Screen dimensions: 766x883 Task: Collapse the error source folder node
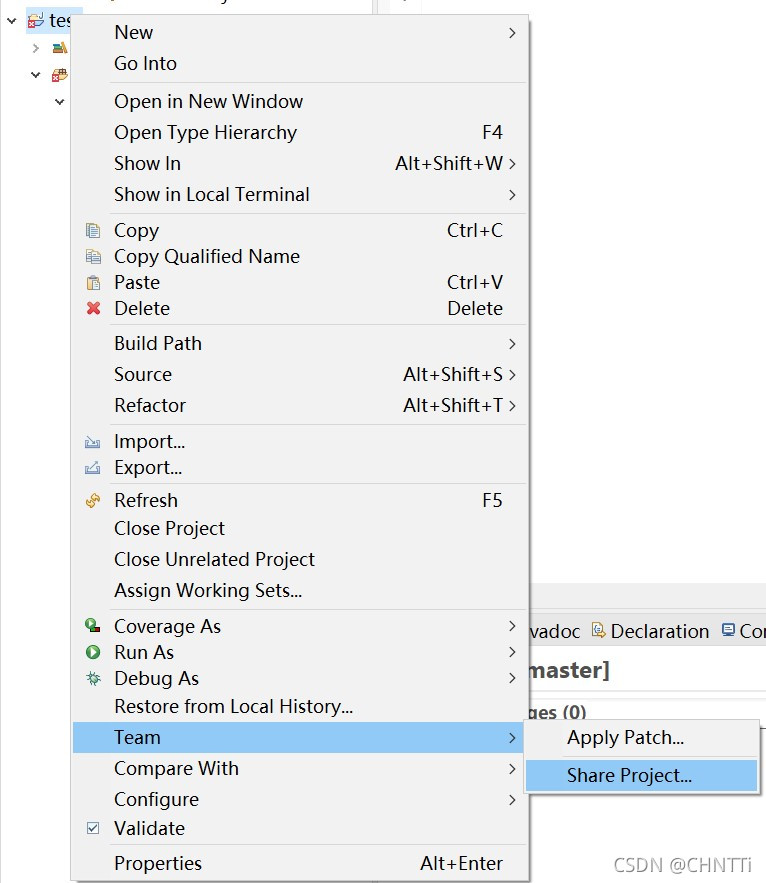point(35,74)
